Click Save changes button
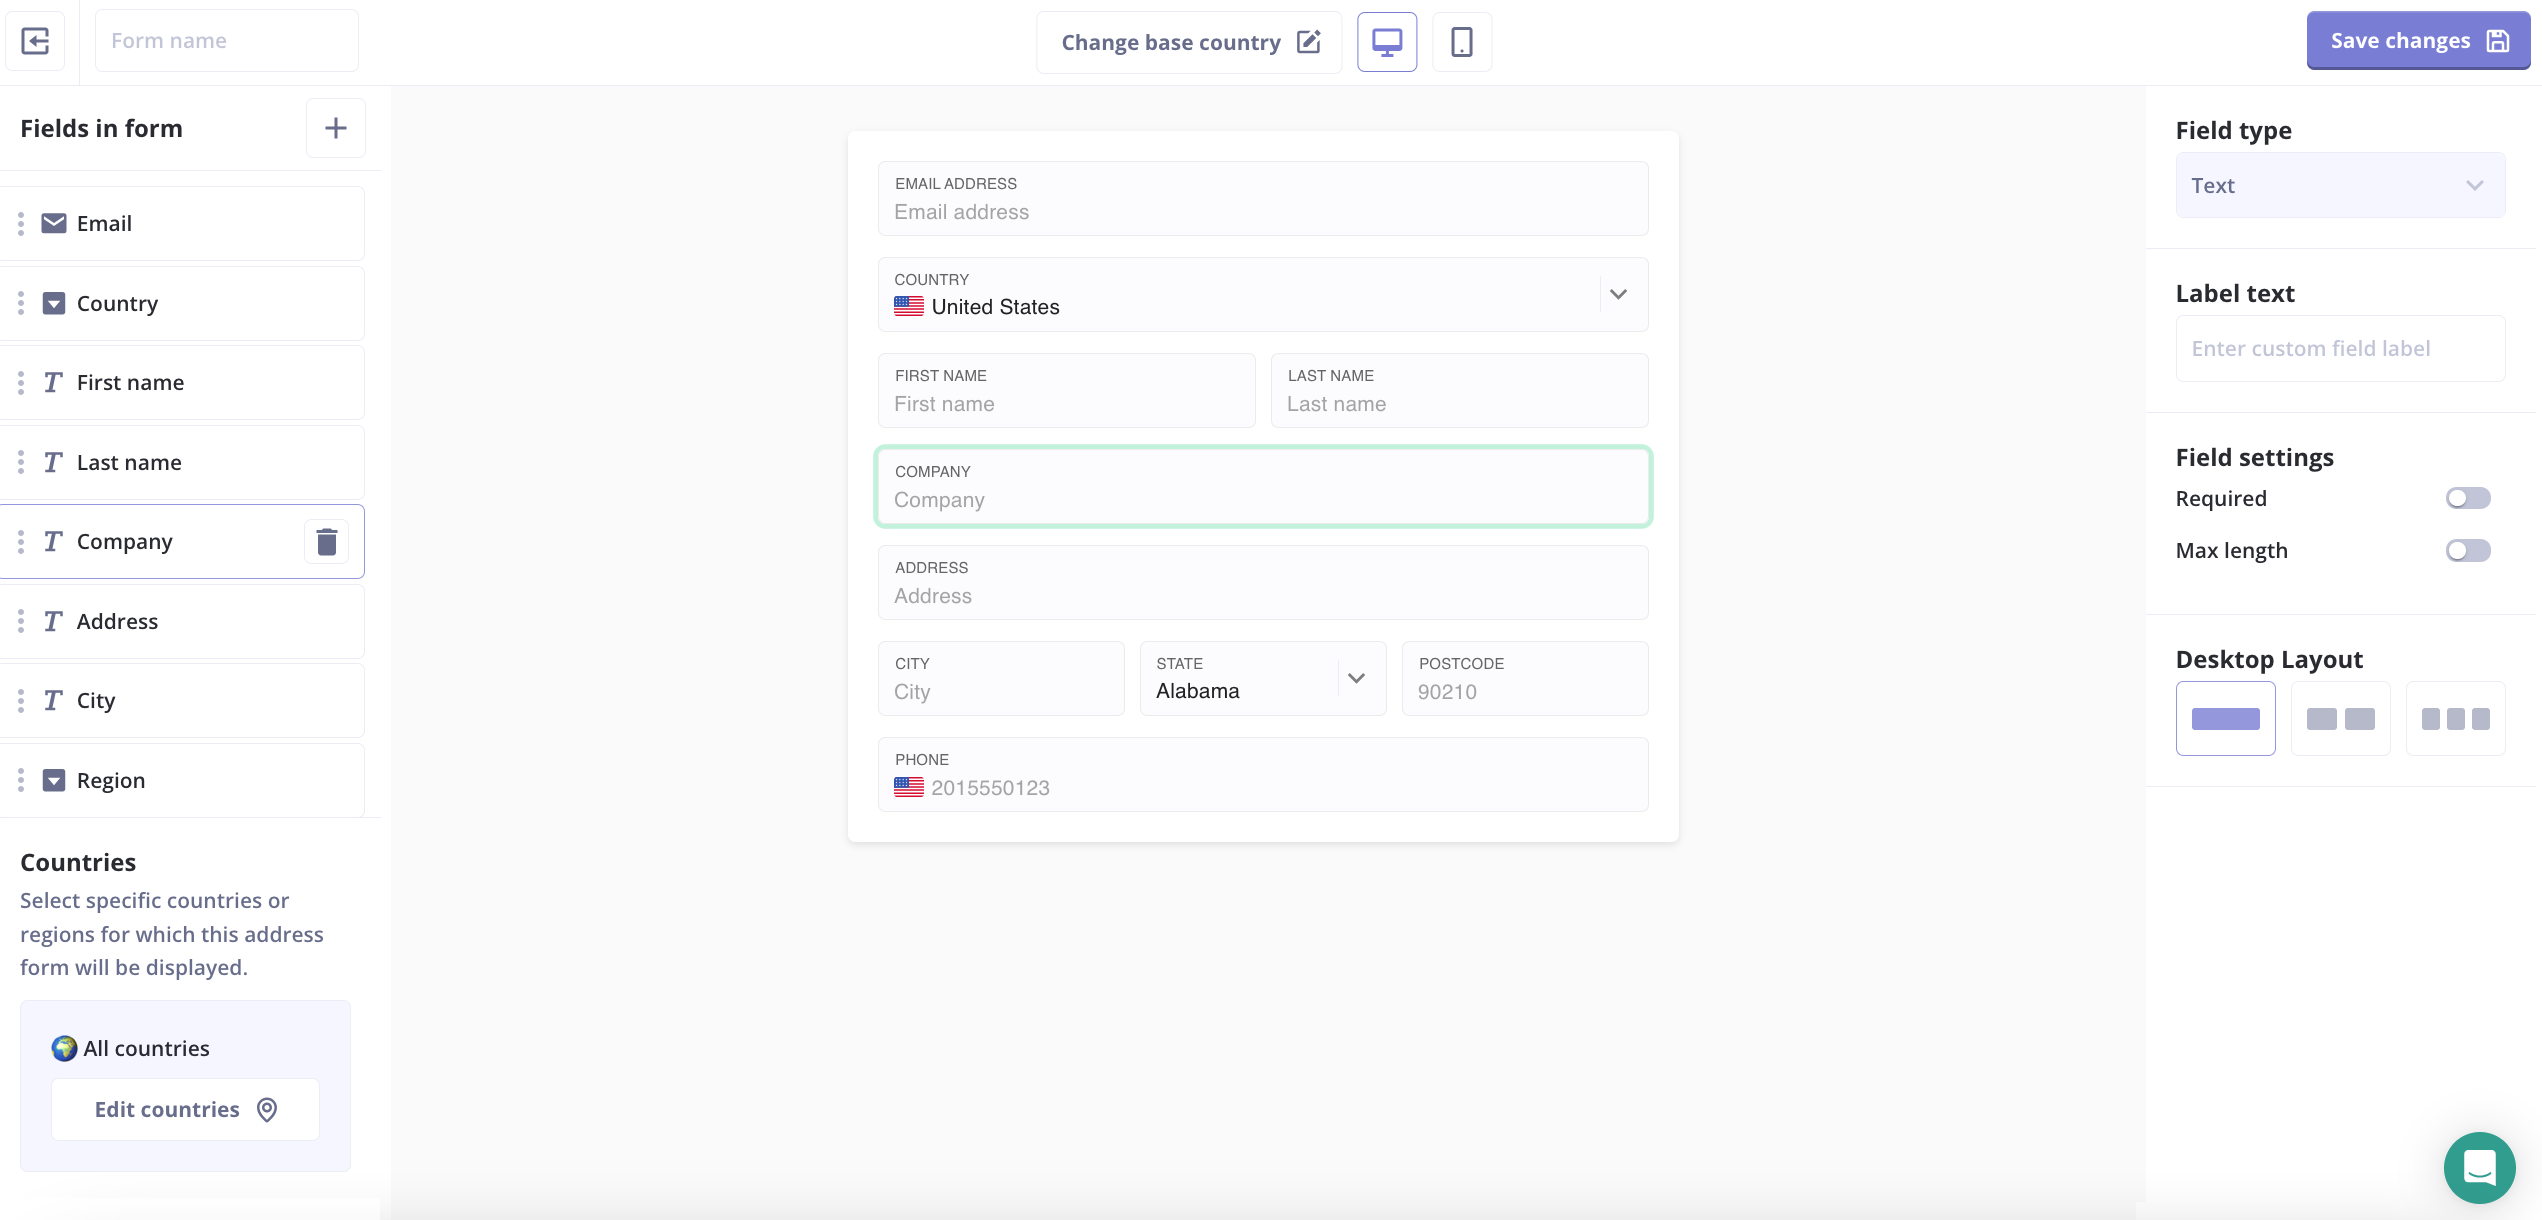The image size is (2542, 1220). pos(2417,41)
